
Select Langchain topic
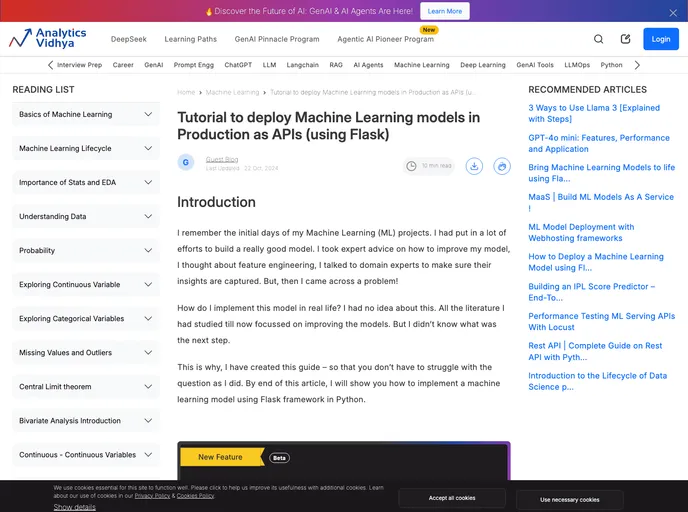click(303, 65)
